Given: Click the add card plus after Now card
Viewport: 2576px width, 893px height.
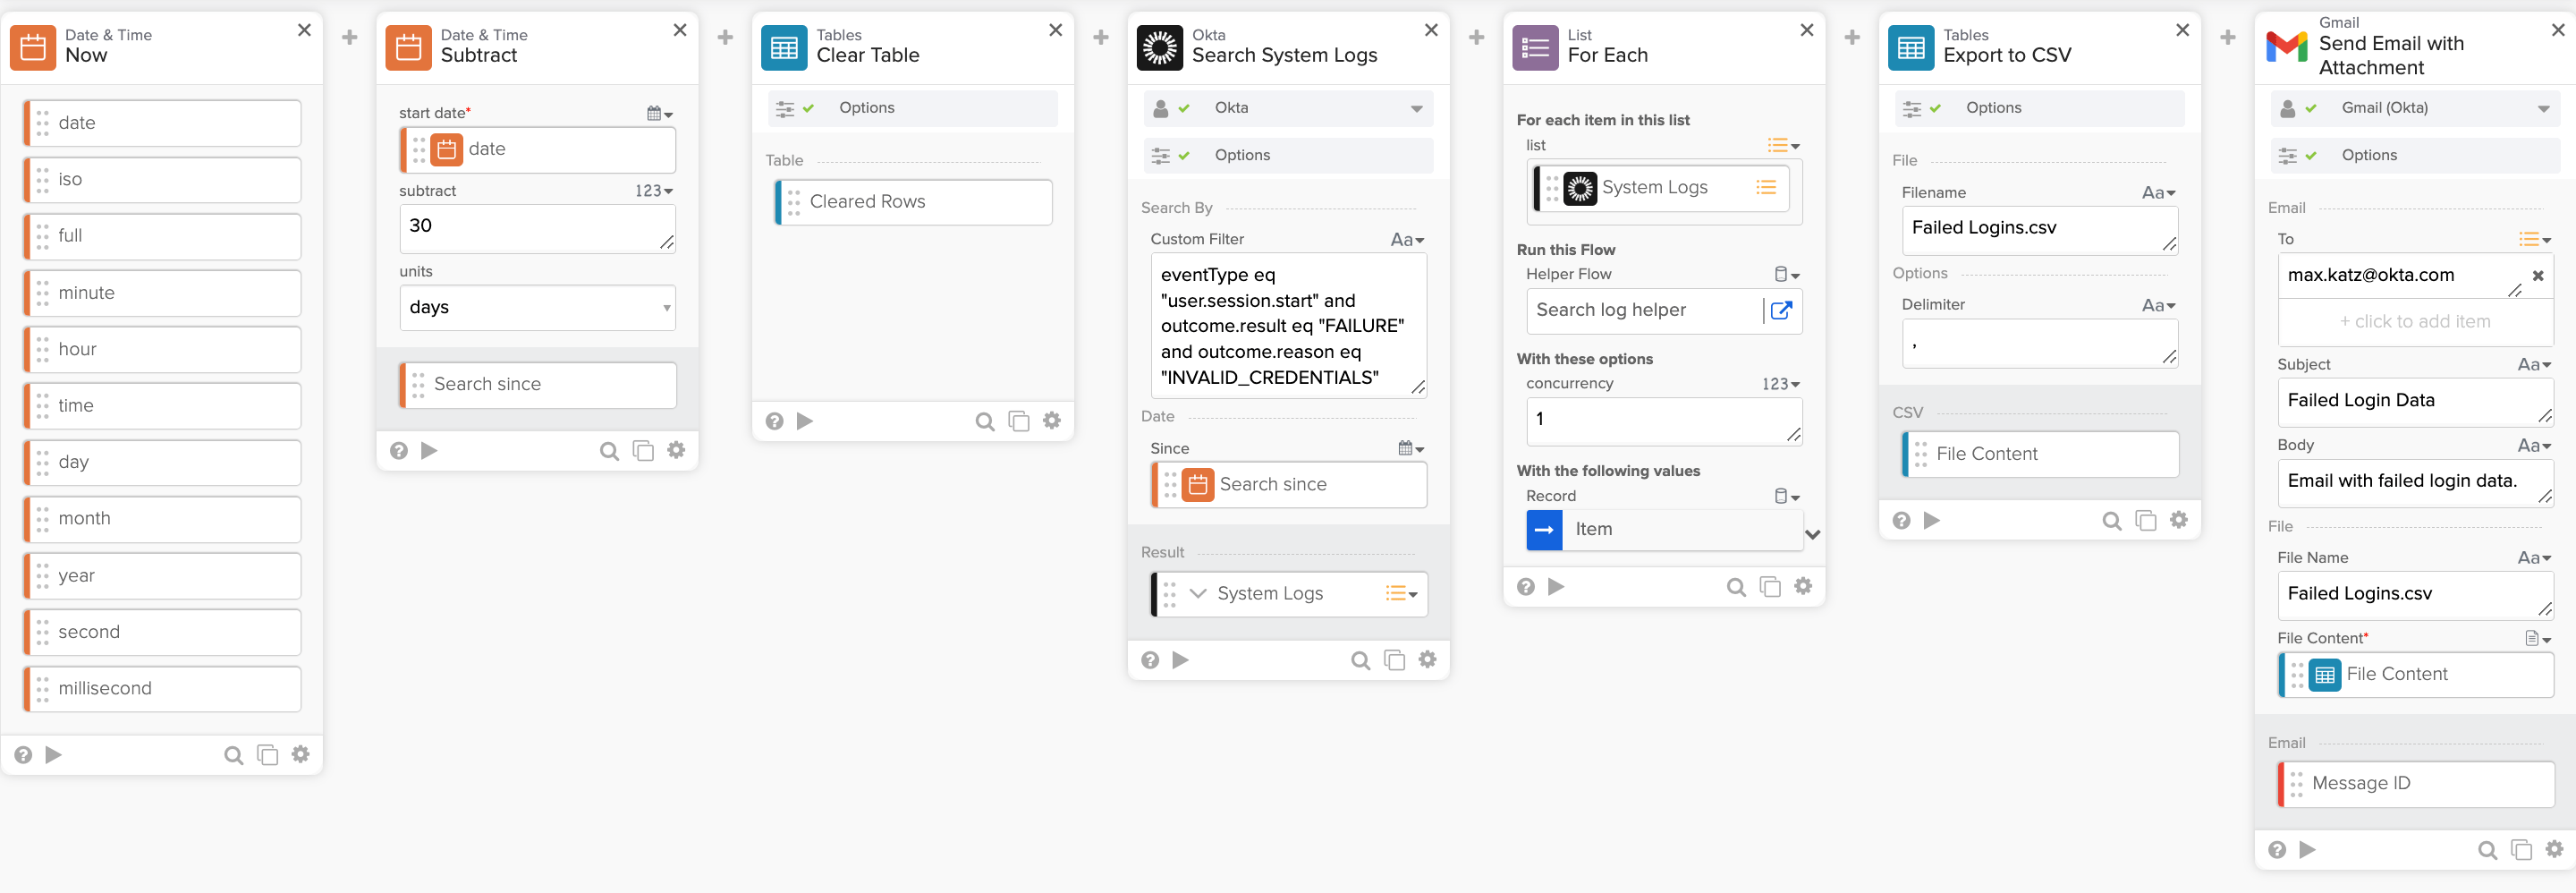Looking at the screenshot, I should (350, 38).
